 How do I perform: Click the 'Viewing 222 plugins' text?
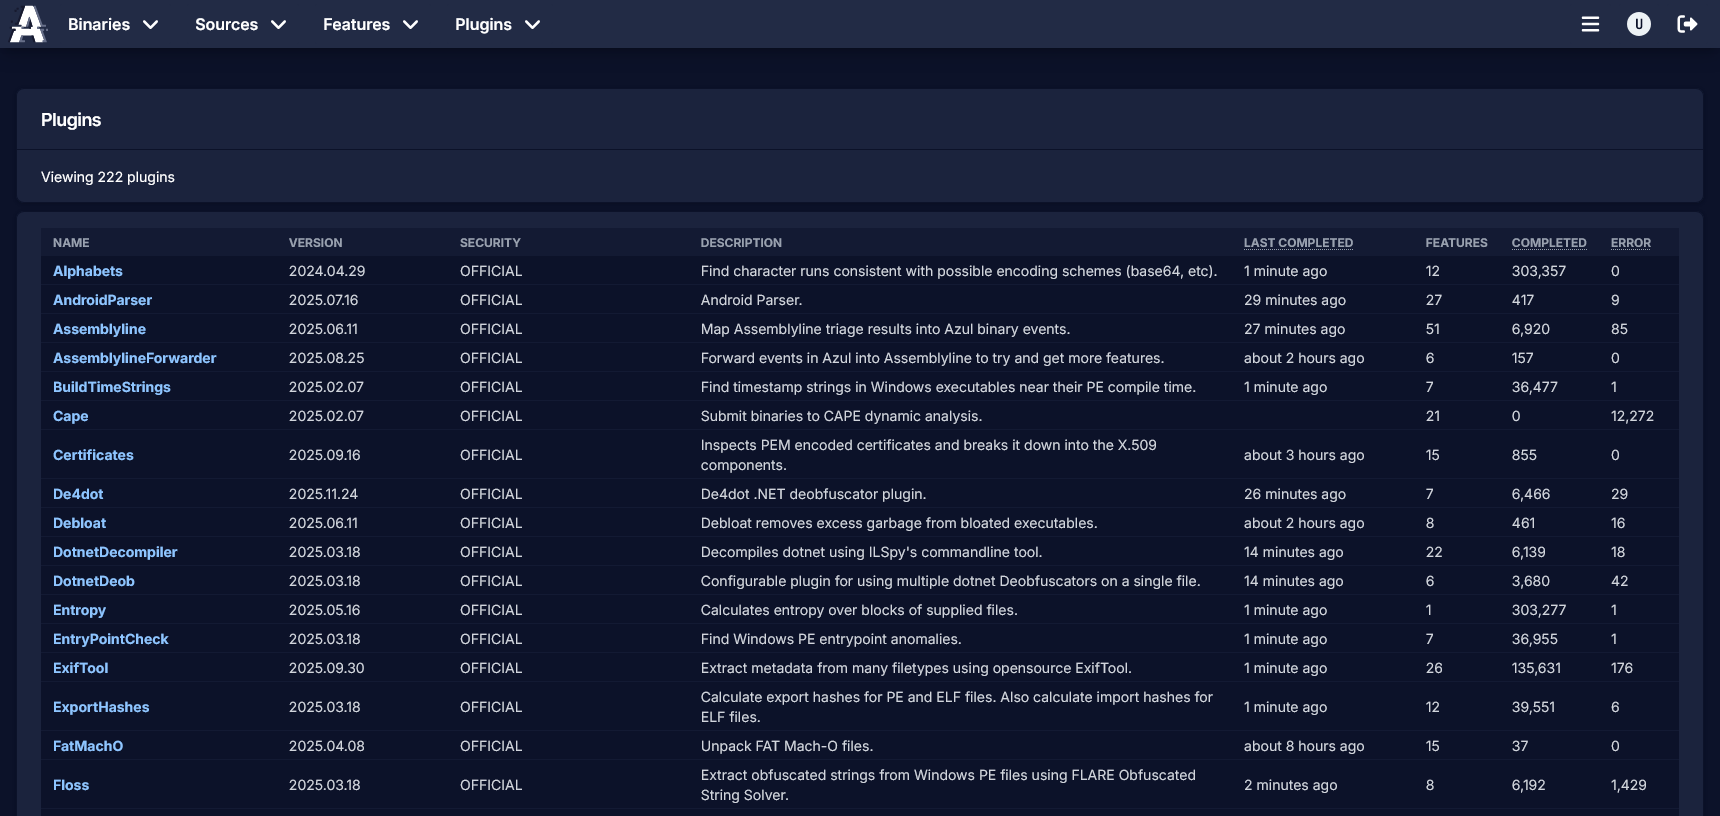tap(108, 177)
